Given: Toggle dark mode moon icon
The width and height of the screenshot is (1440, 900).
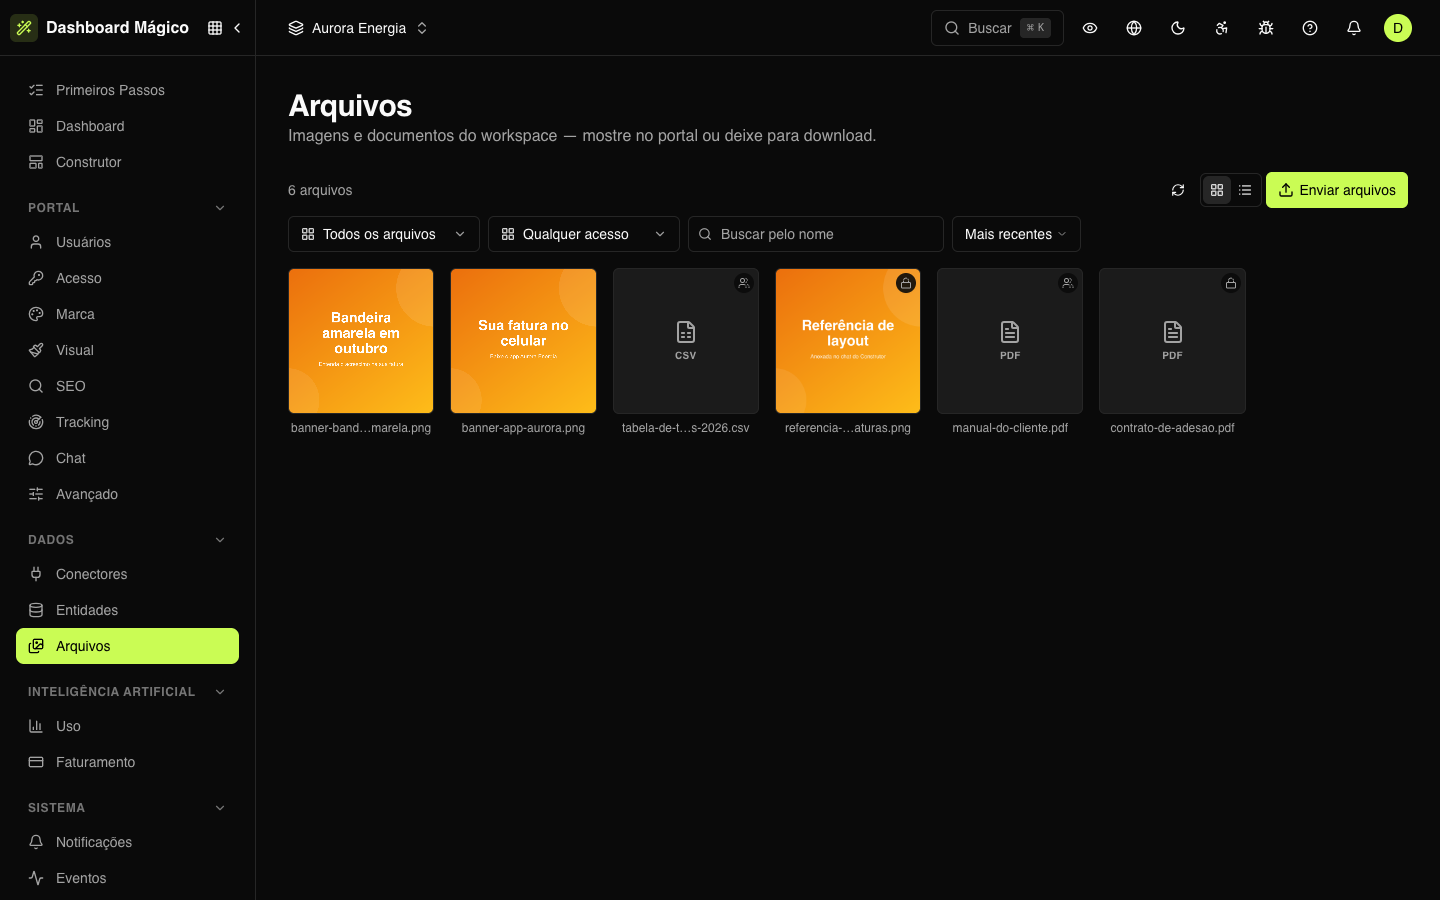Looking at the screenshot, I should click(x=1178, y=28).
